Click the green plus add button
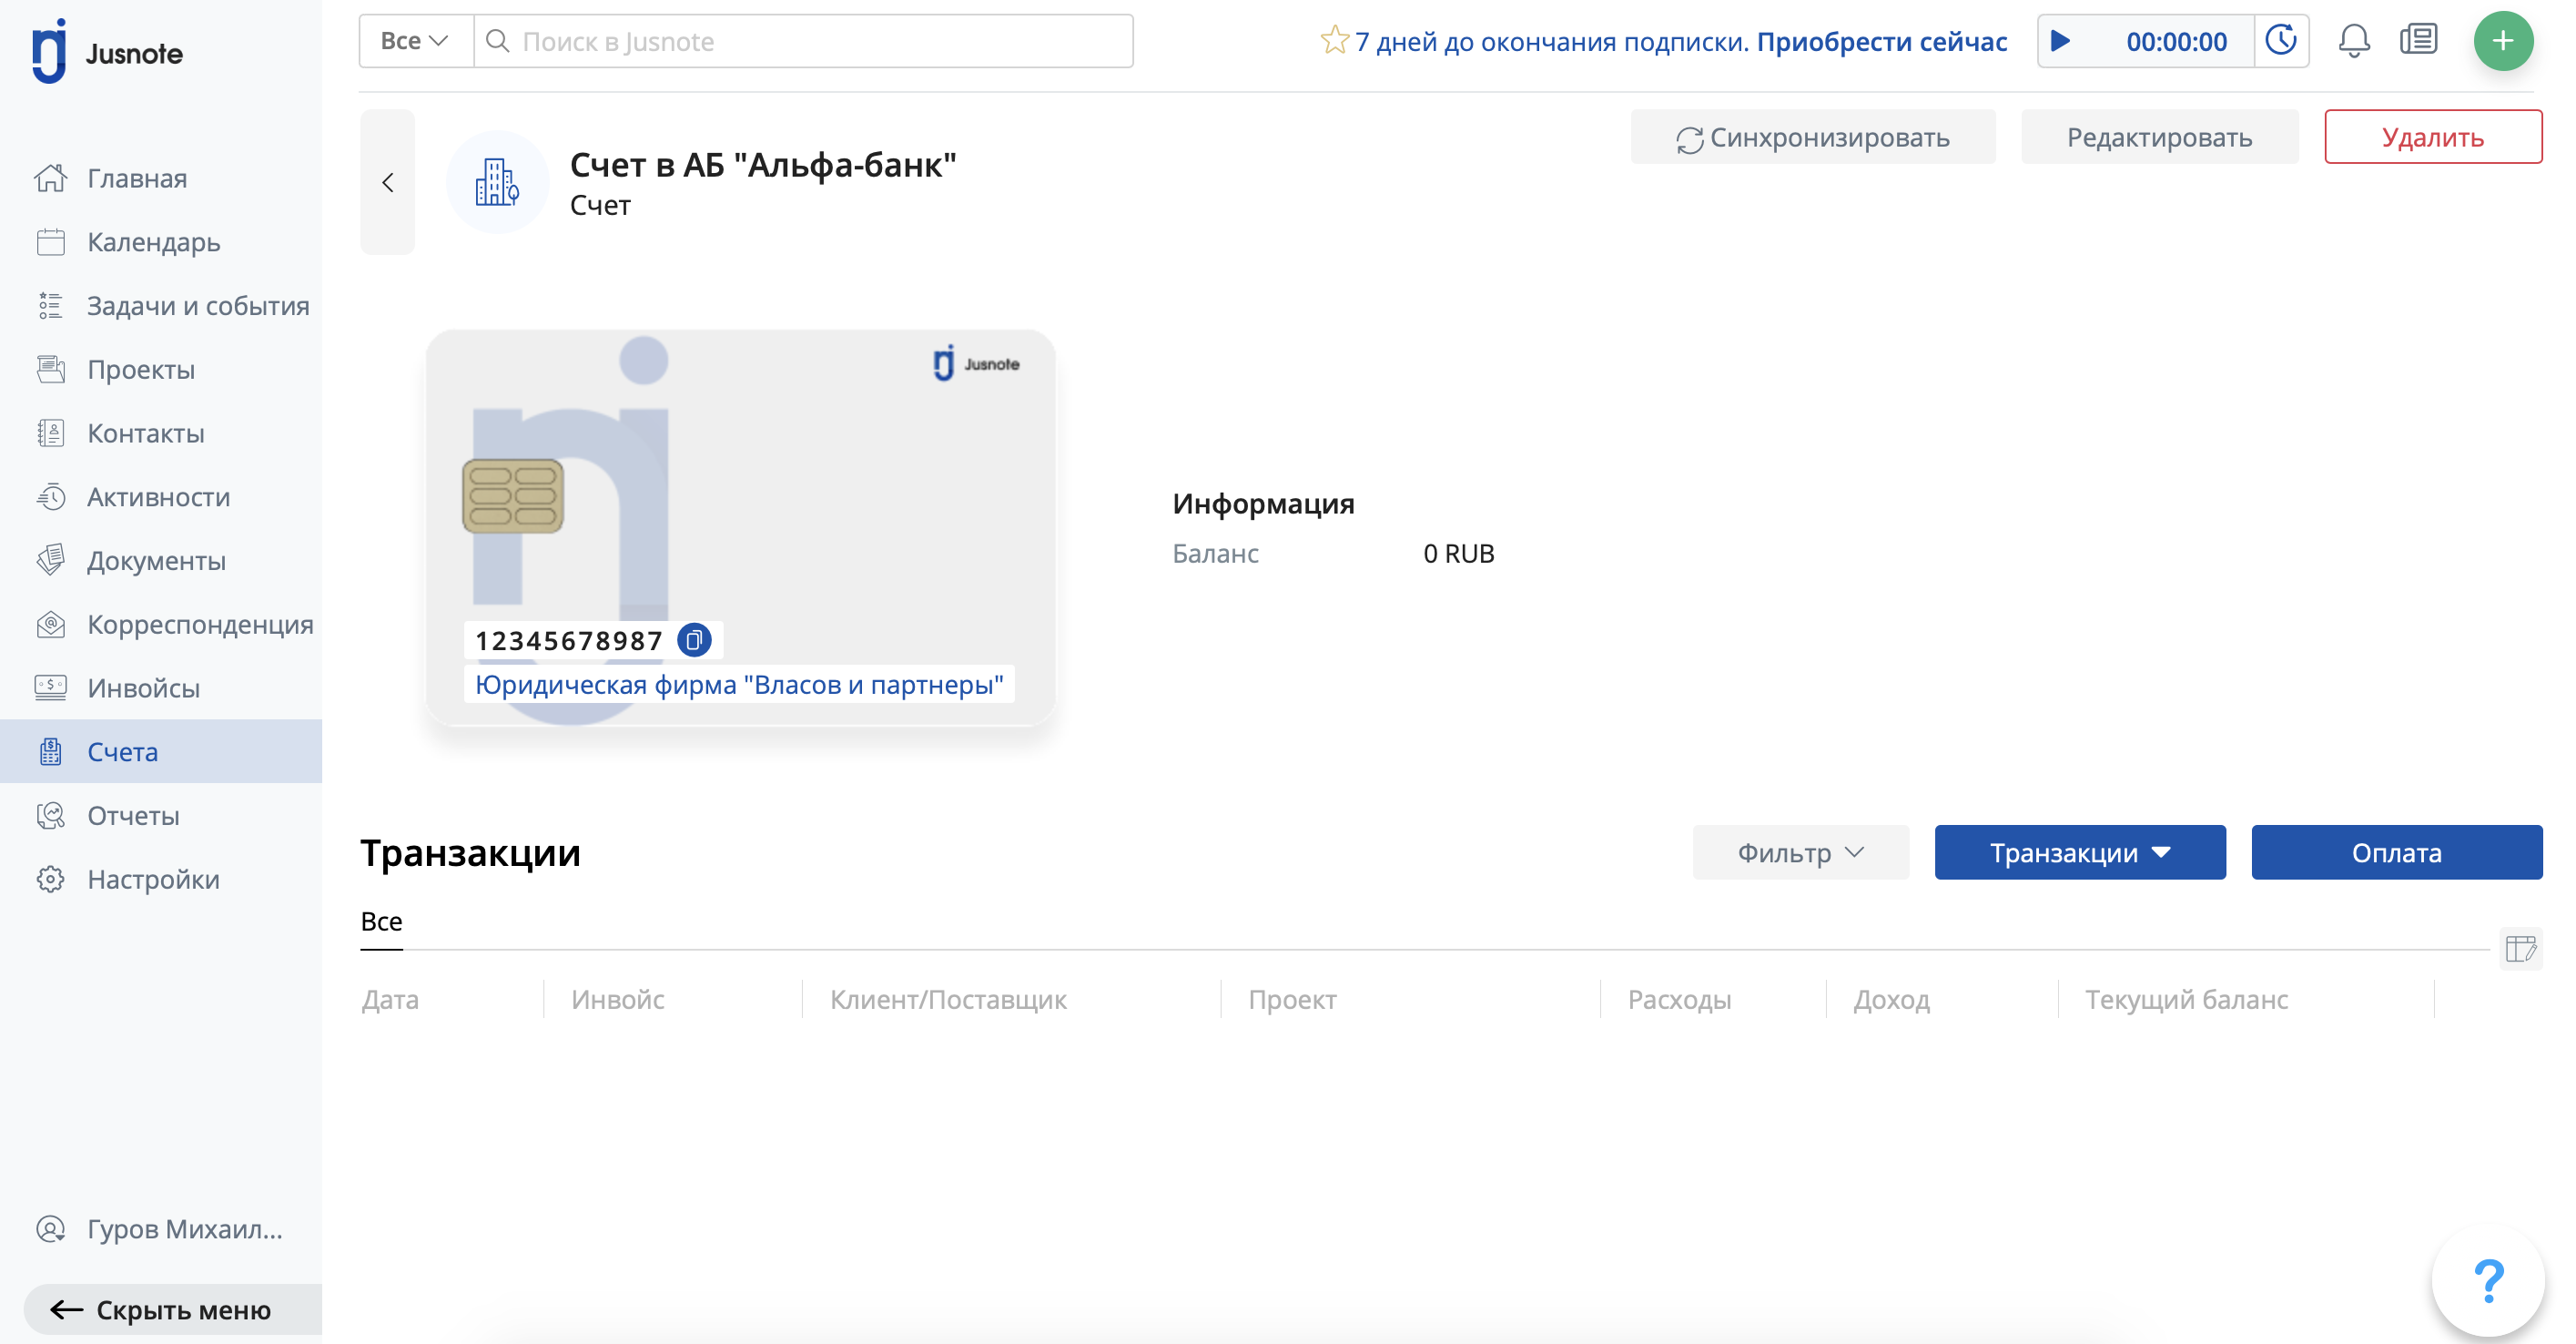 click(2503, 41)
